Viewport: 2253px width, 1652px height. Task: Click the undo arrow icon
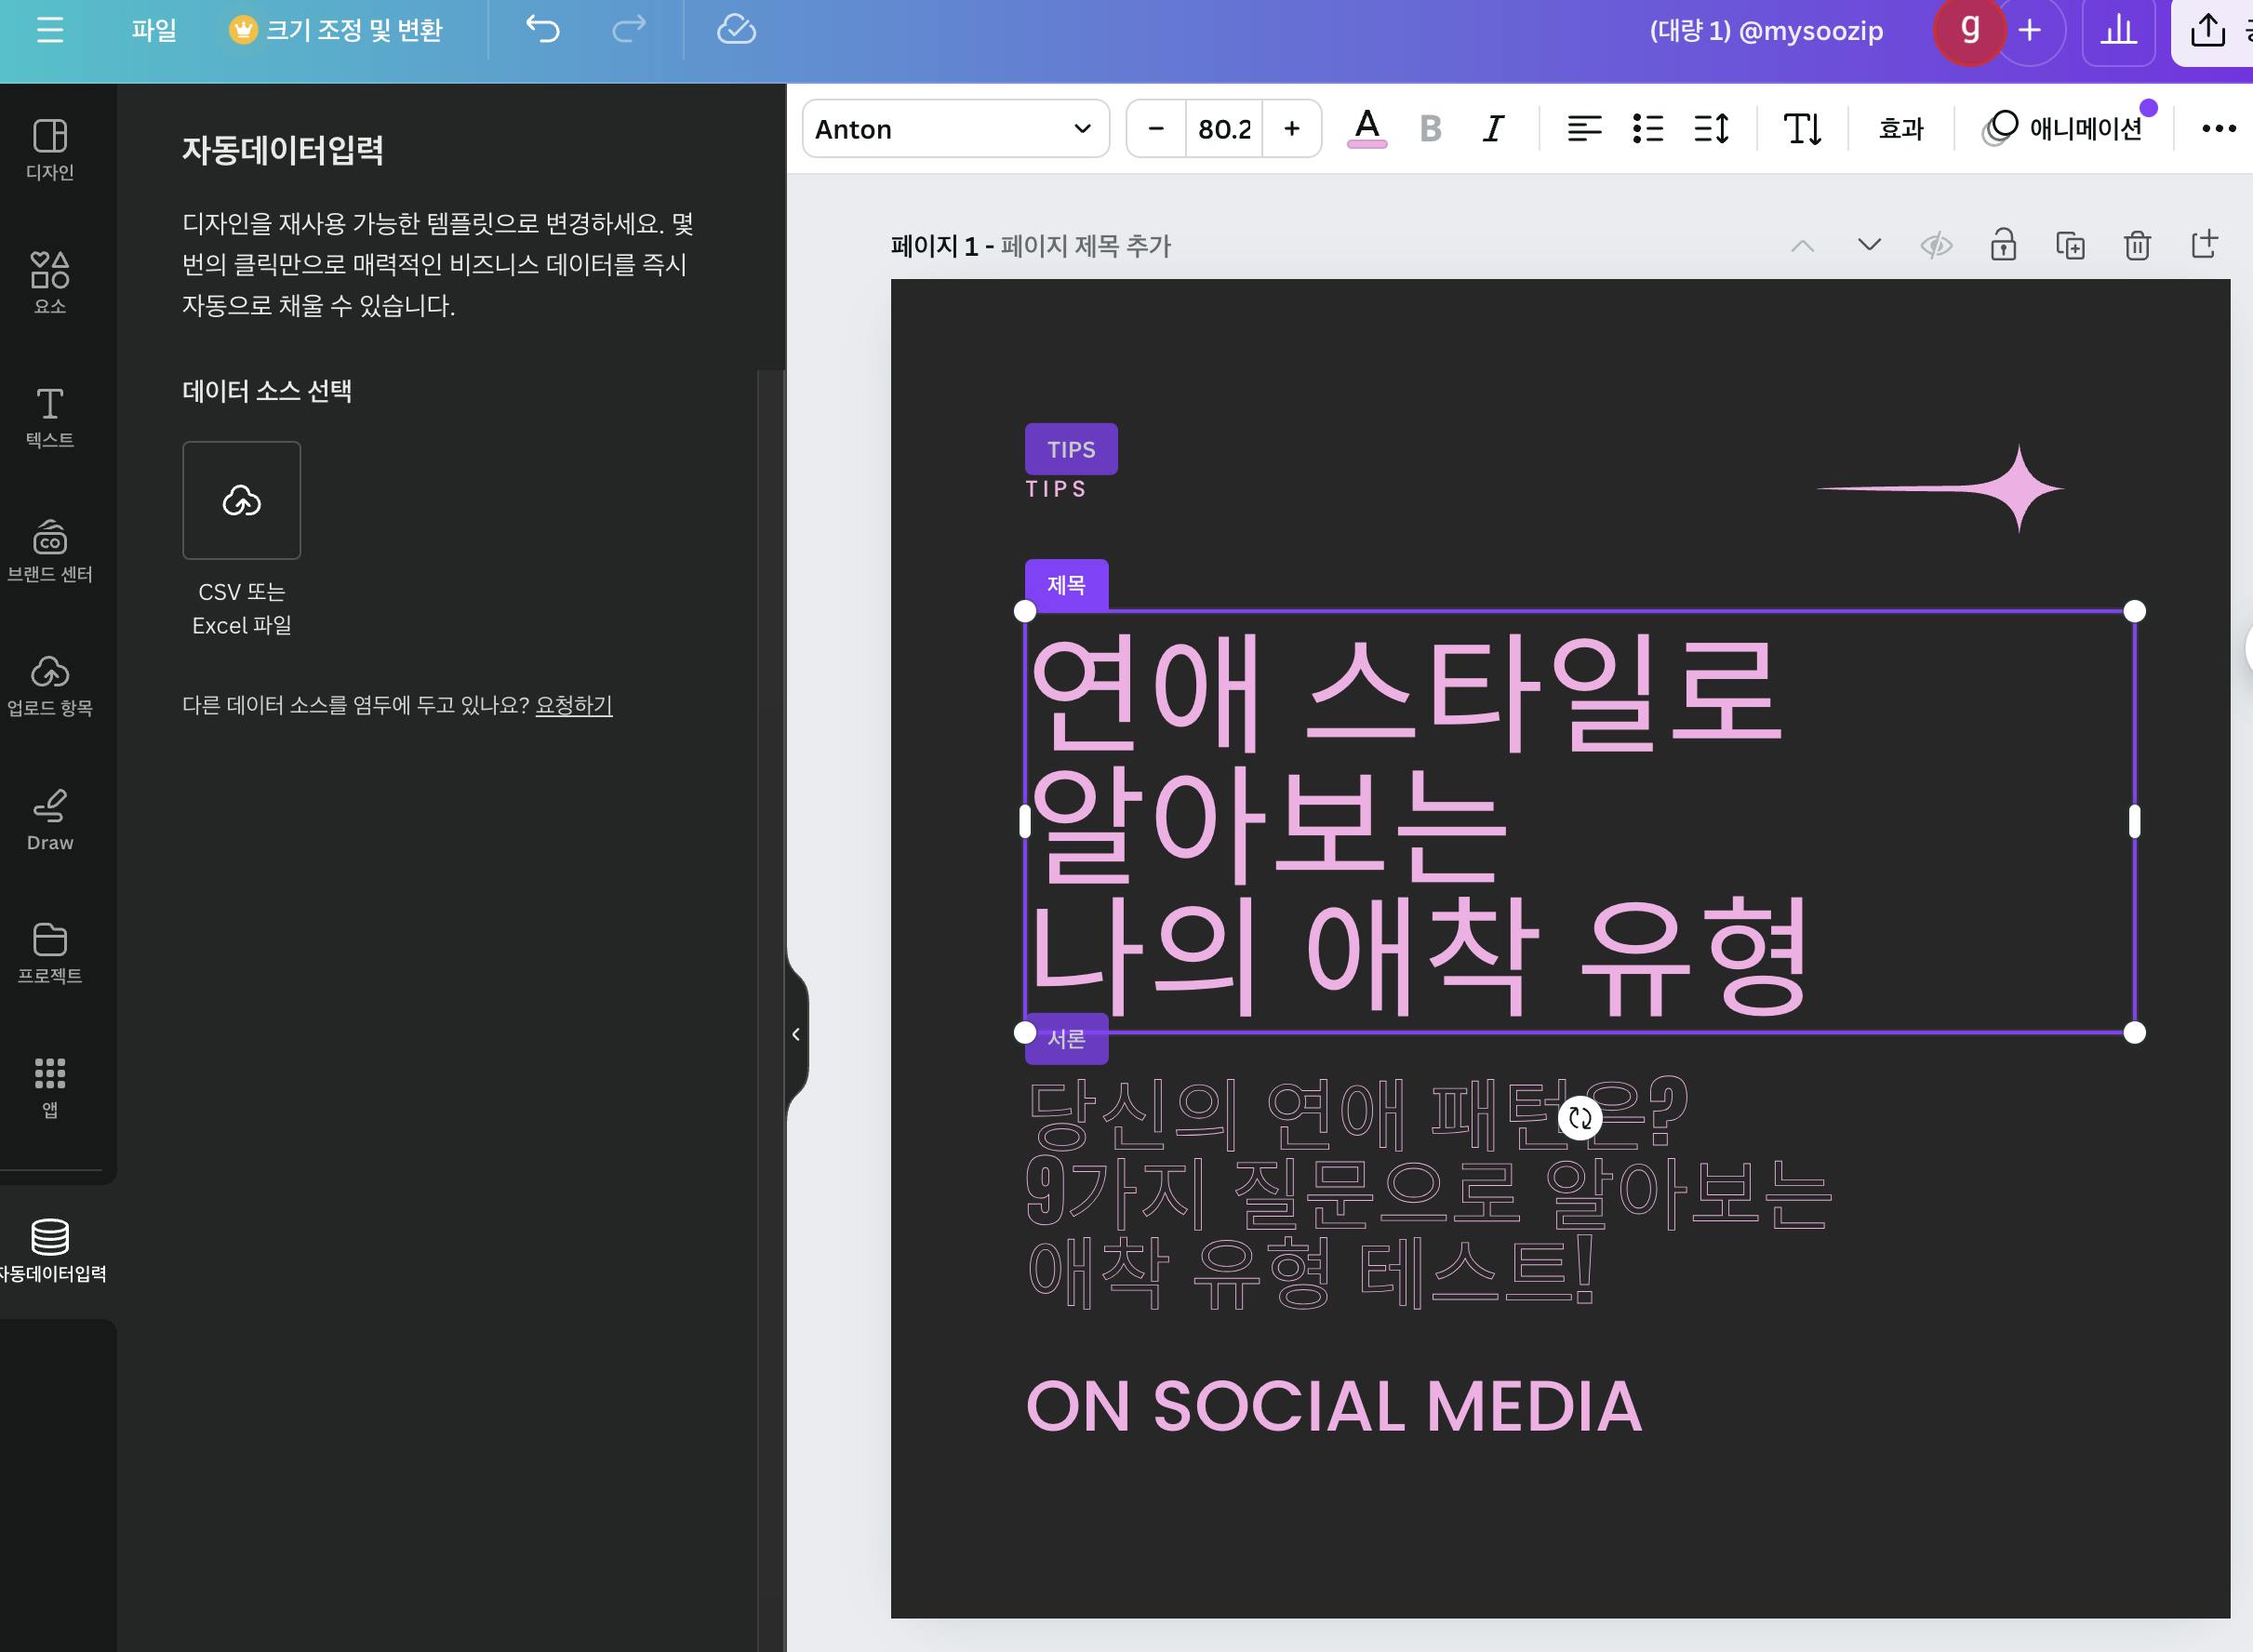coord(543,30)
